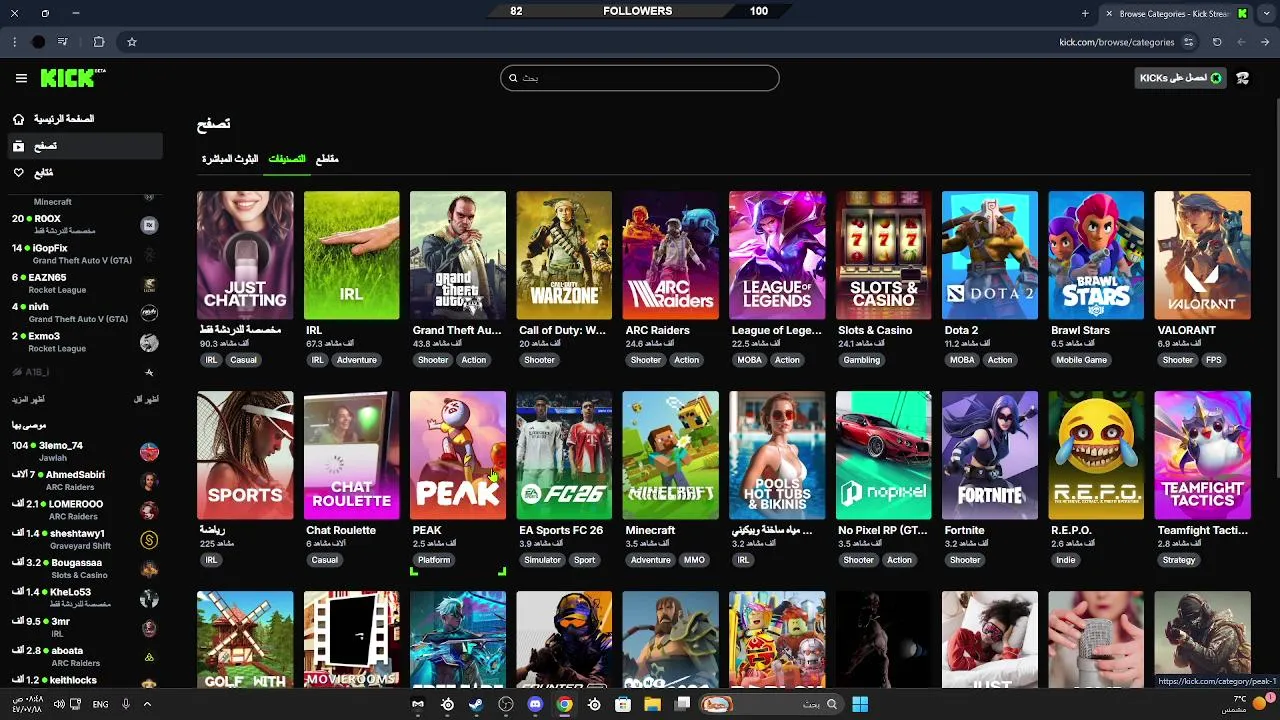Show hidden system tray icons chevron
Viewport: 1280px width, 720px height.
147,704
